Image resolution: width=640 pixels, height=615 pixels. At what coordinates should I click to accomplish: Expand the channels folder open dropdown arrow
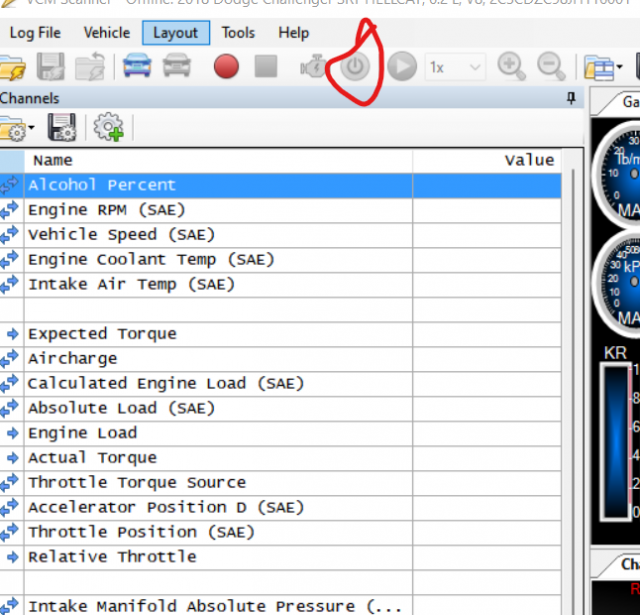31,128
